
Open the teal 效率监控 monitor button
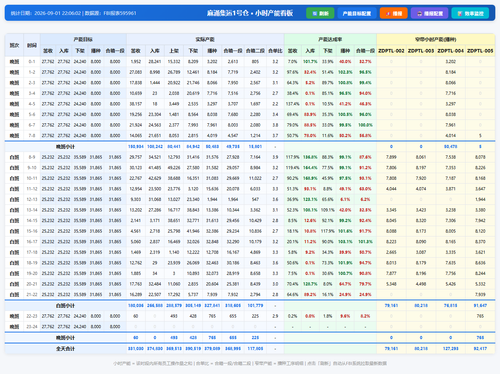[x=470, y=13]
